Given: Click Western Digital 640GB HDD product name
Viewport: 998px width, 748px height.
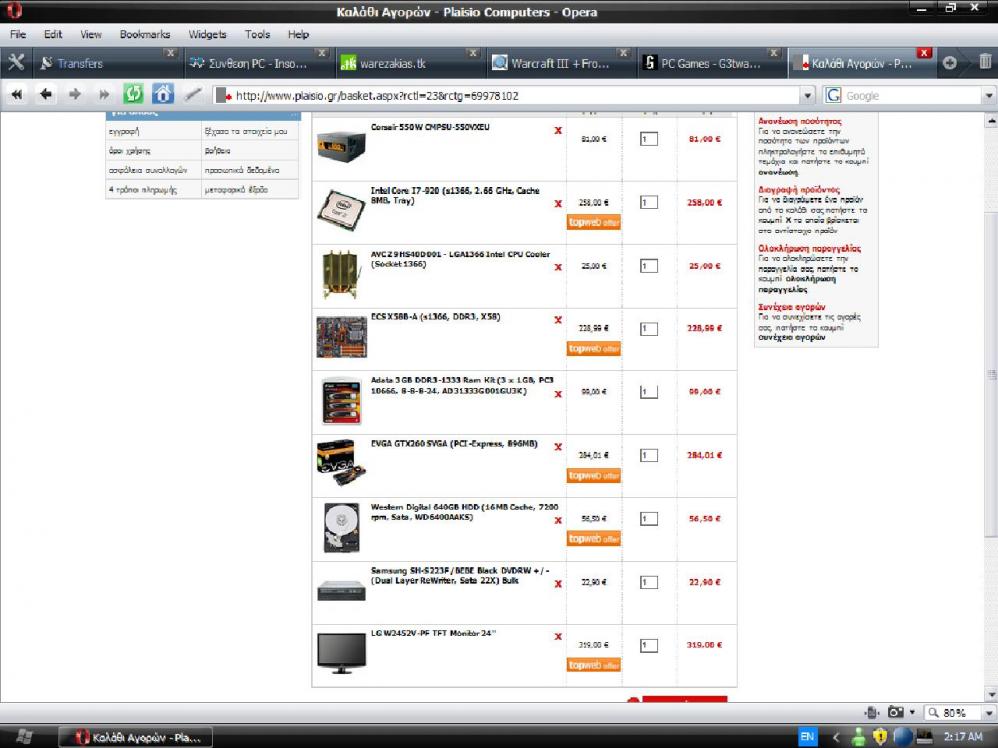Looking at the screenshot, I should coord(465,512).
